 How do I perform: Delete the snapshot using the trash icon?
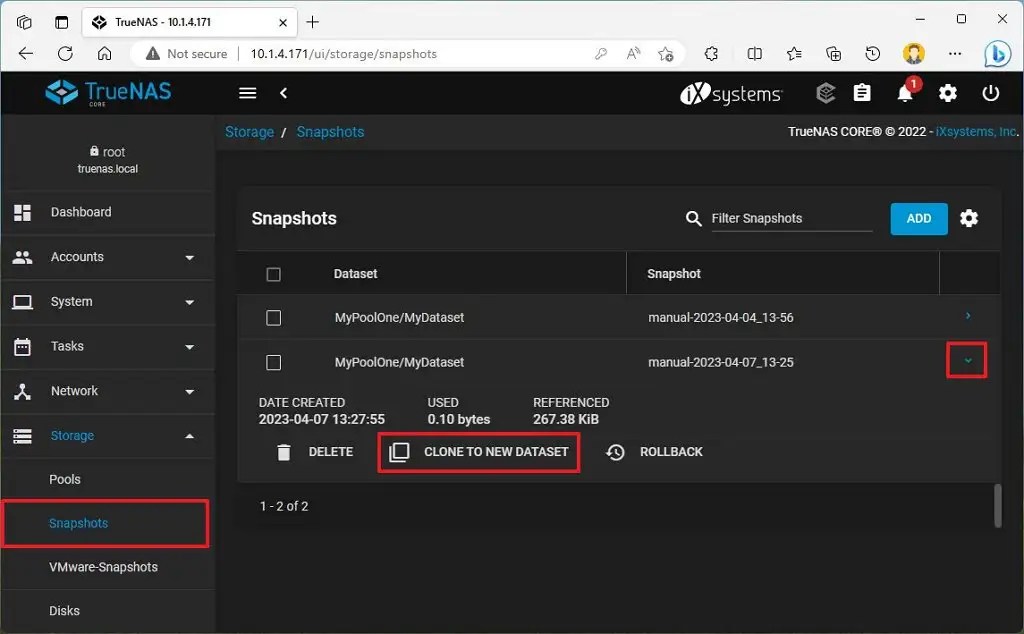coord(285,451)
